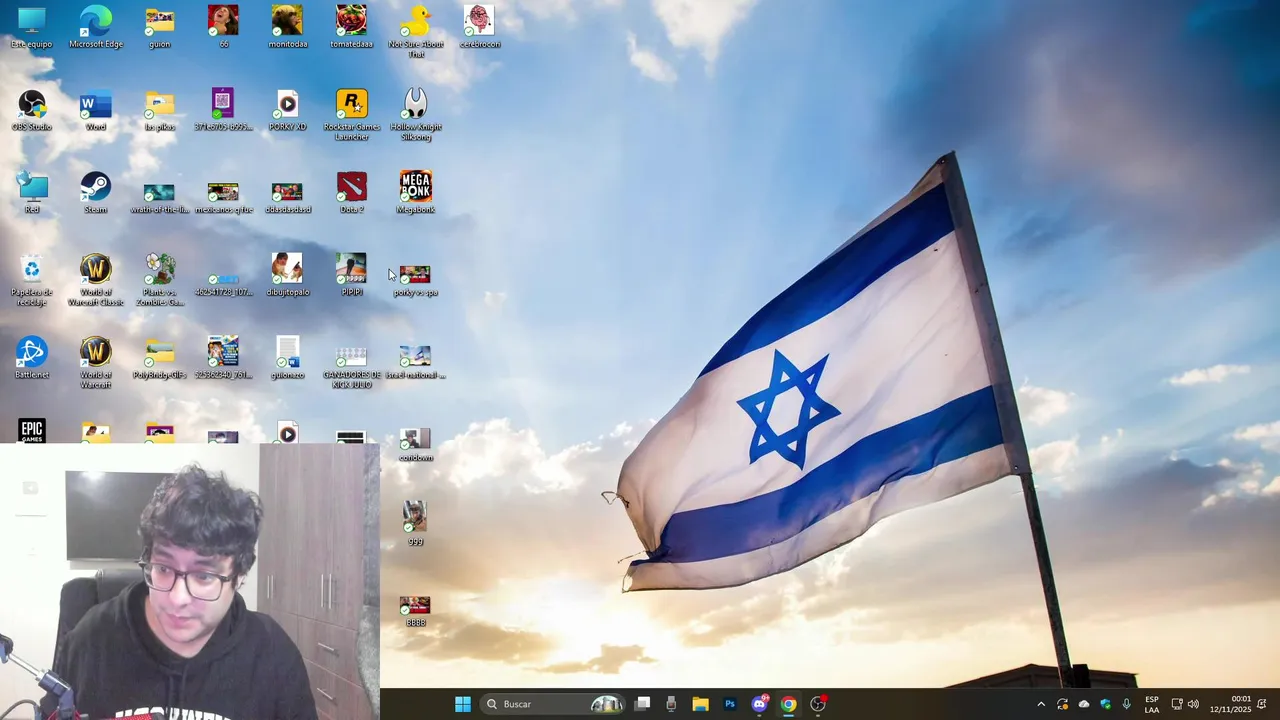This screenshot has width=1280, height=720.
Task: Select World of Warcraft Classic shortcut
Action: 96,279
